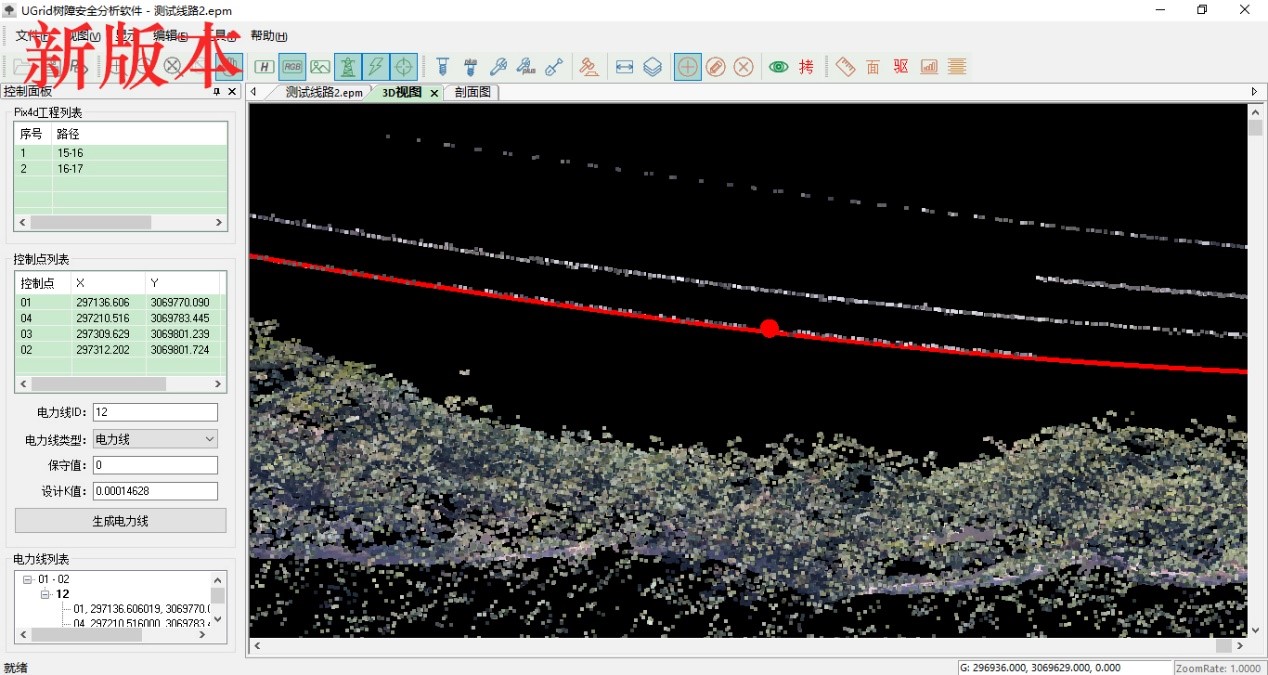The height and width of the screenshot is (675, 1268).
Task: Select the ruler measurement tool
Action: point(846,67)
